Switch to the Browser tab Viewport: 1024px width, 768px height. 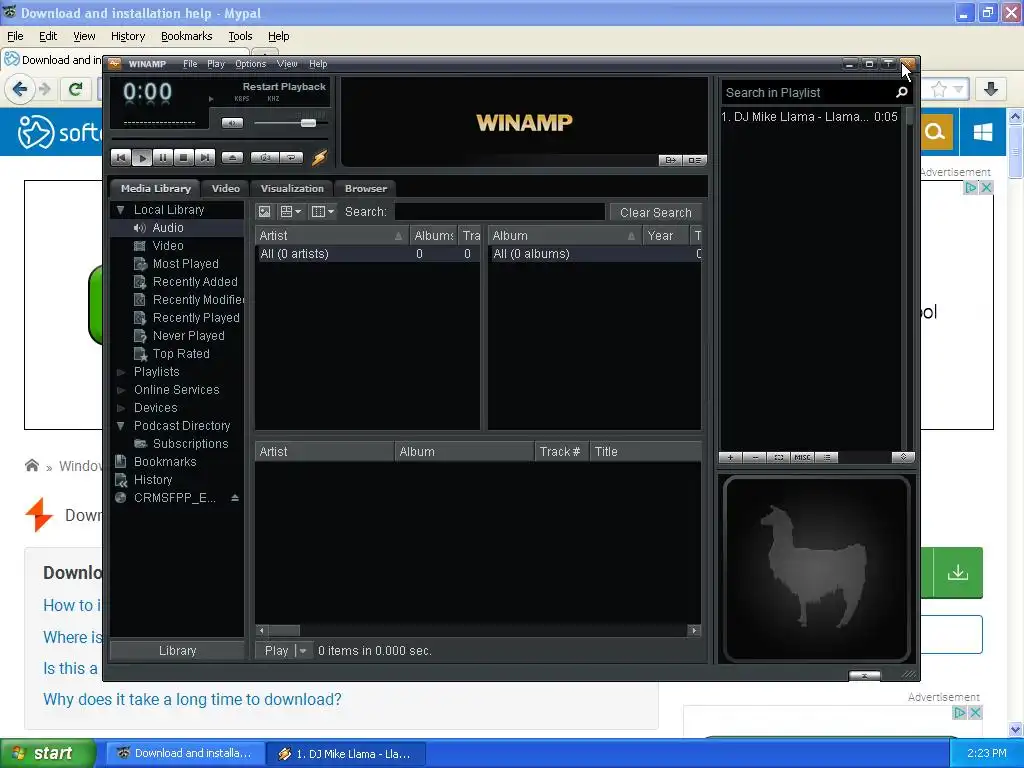(366, 188)
